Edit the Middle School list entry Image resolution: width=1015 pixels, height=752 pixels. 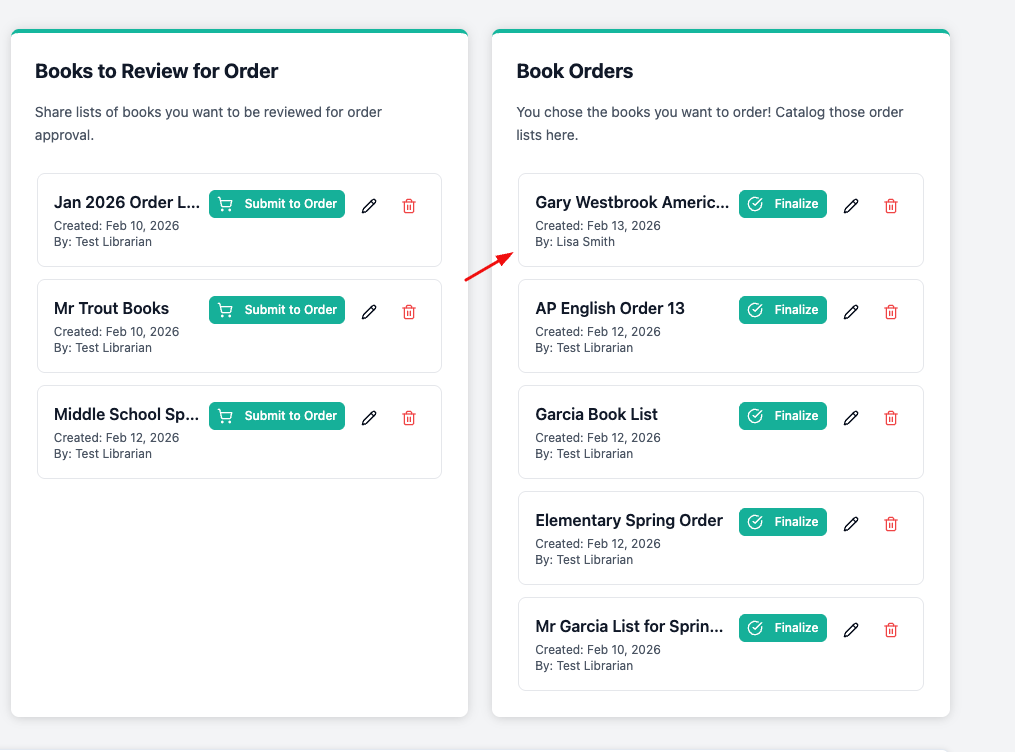click(x=369, y=418)
